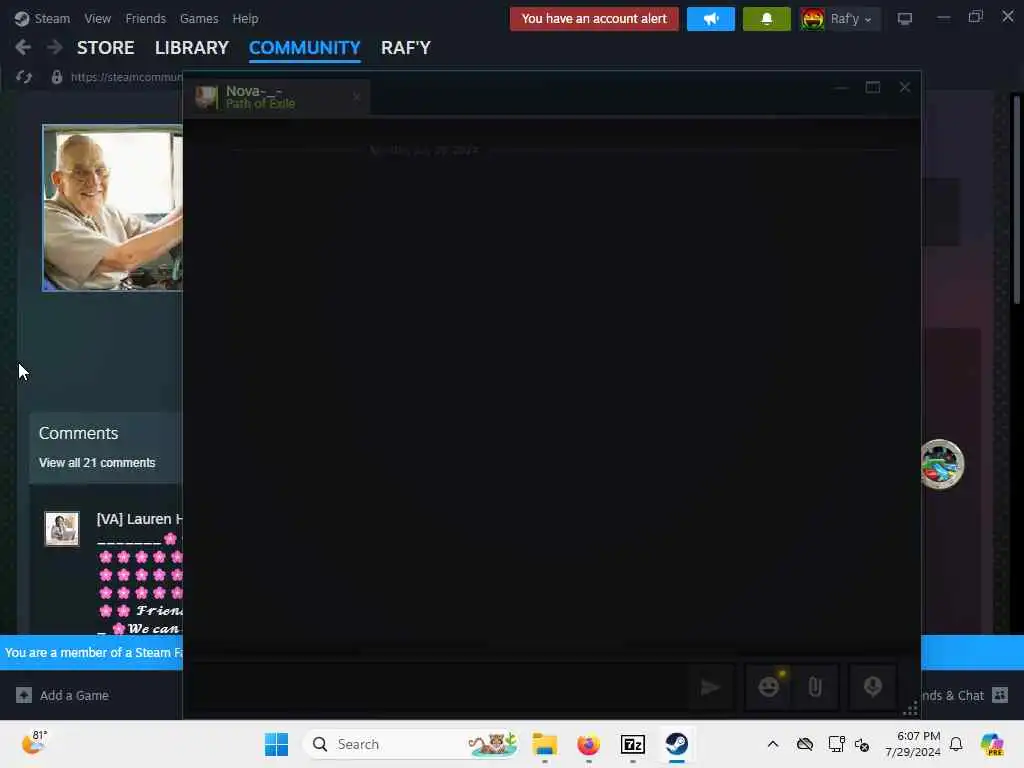Click the OneDrive cloud tray icon
The height and width of the screenshot is (768, 1024).
[x=805, y=744]
